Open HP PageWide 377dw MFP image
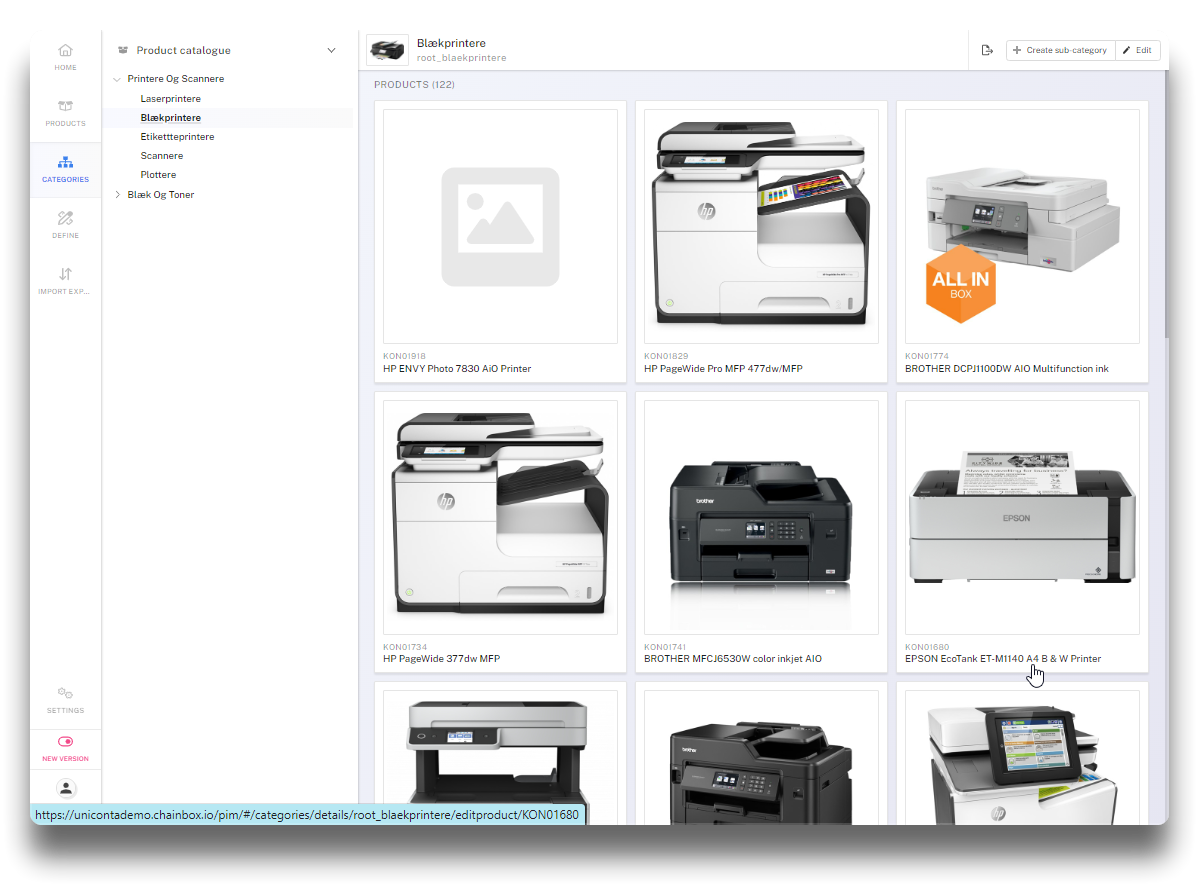The height and width of the screenshot is (887, 1199). pyautogui.click(x=500, y=517)
